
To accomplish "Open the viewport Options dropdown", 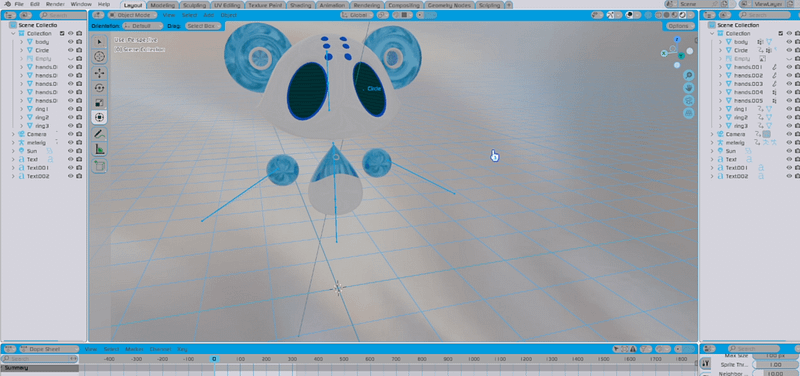I will pyautogui.click(x=680, y=26).
